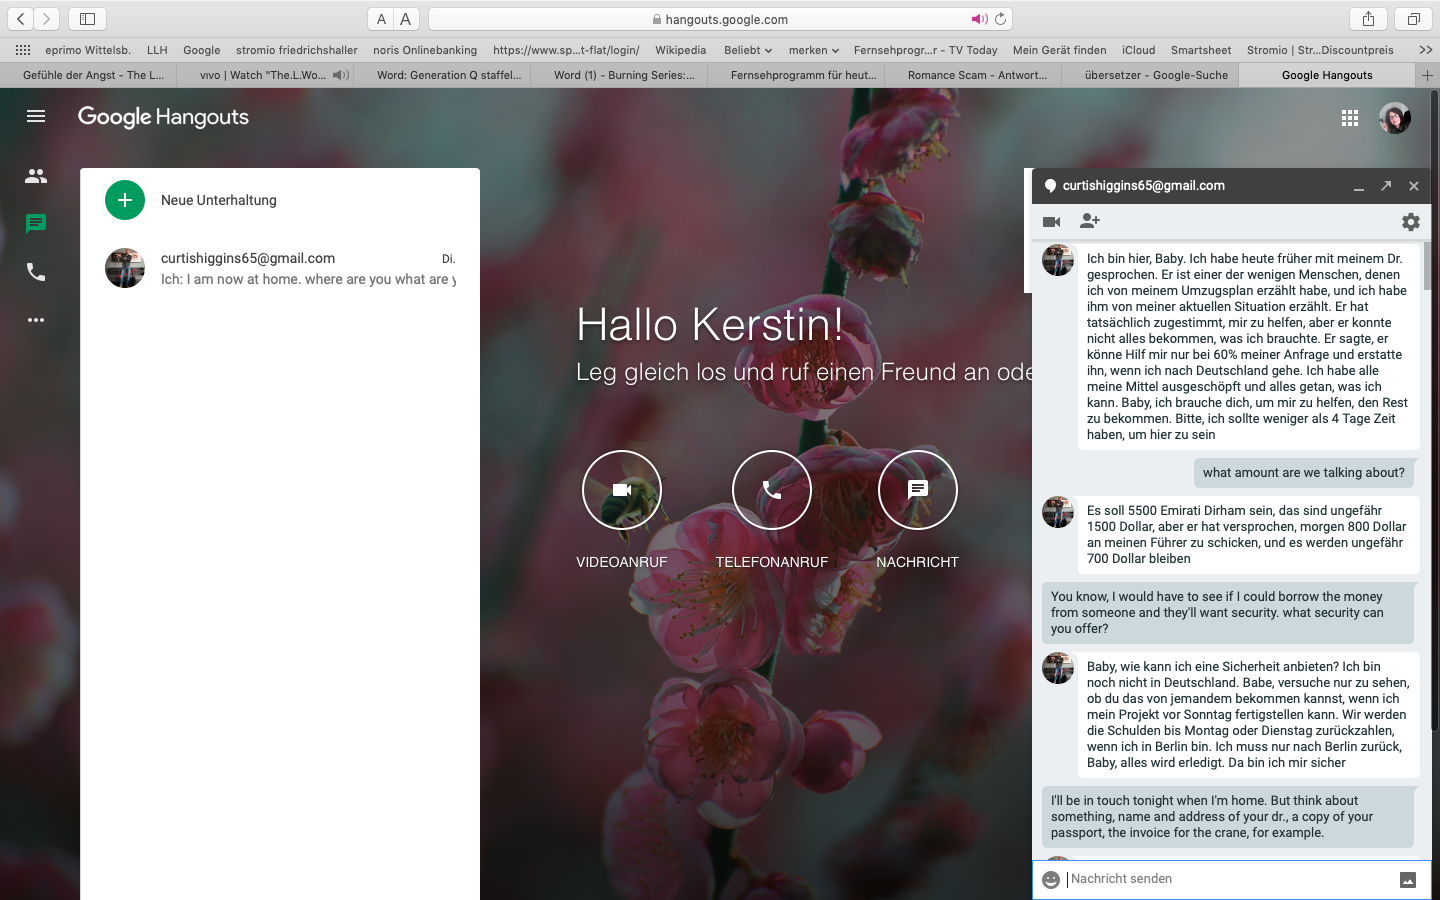Start new conversation with green plus icon
This screenshot has width=1440, height=900.
(125, 200)
